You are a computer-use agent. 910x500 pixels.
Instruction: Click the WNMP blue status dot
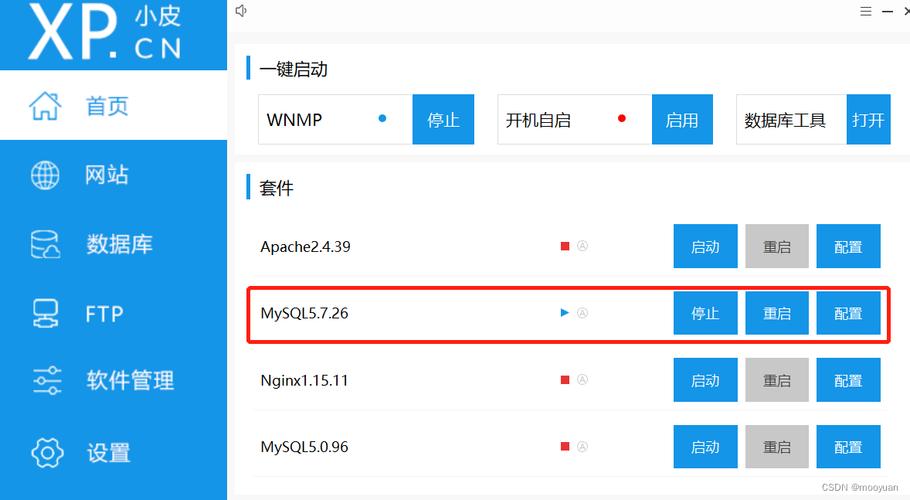[382, 118]
